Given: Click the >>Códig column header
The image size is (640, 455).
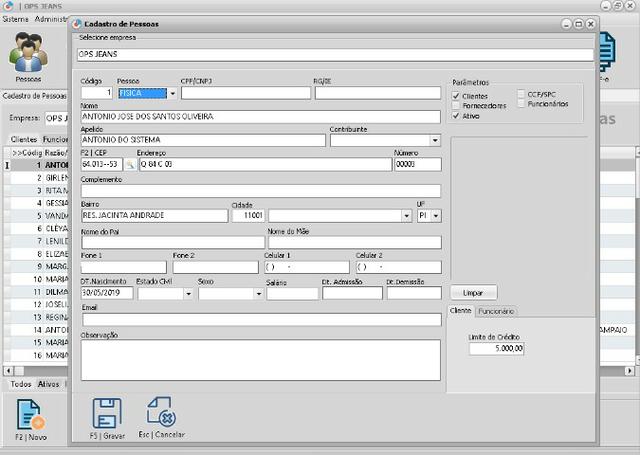Looking at the screenshot, I should pyautogui.click(x=27, y=153).
